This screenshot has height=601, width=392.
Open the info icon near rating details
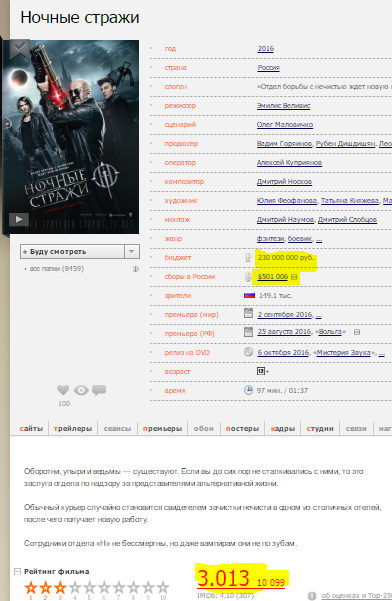coord(312,596)
